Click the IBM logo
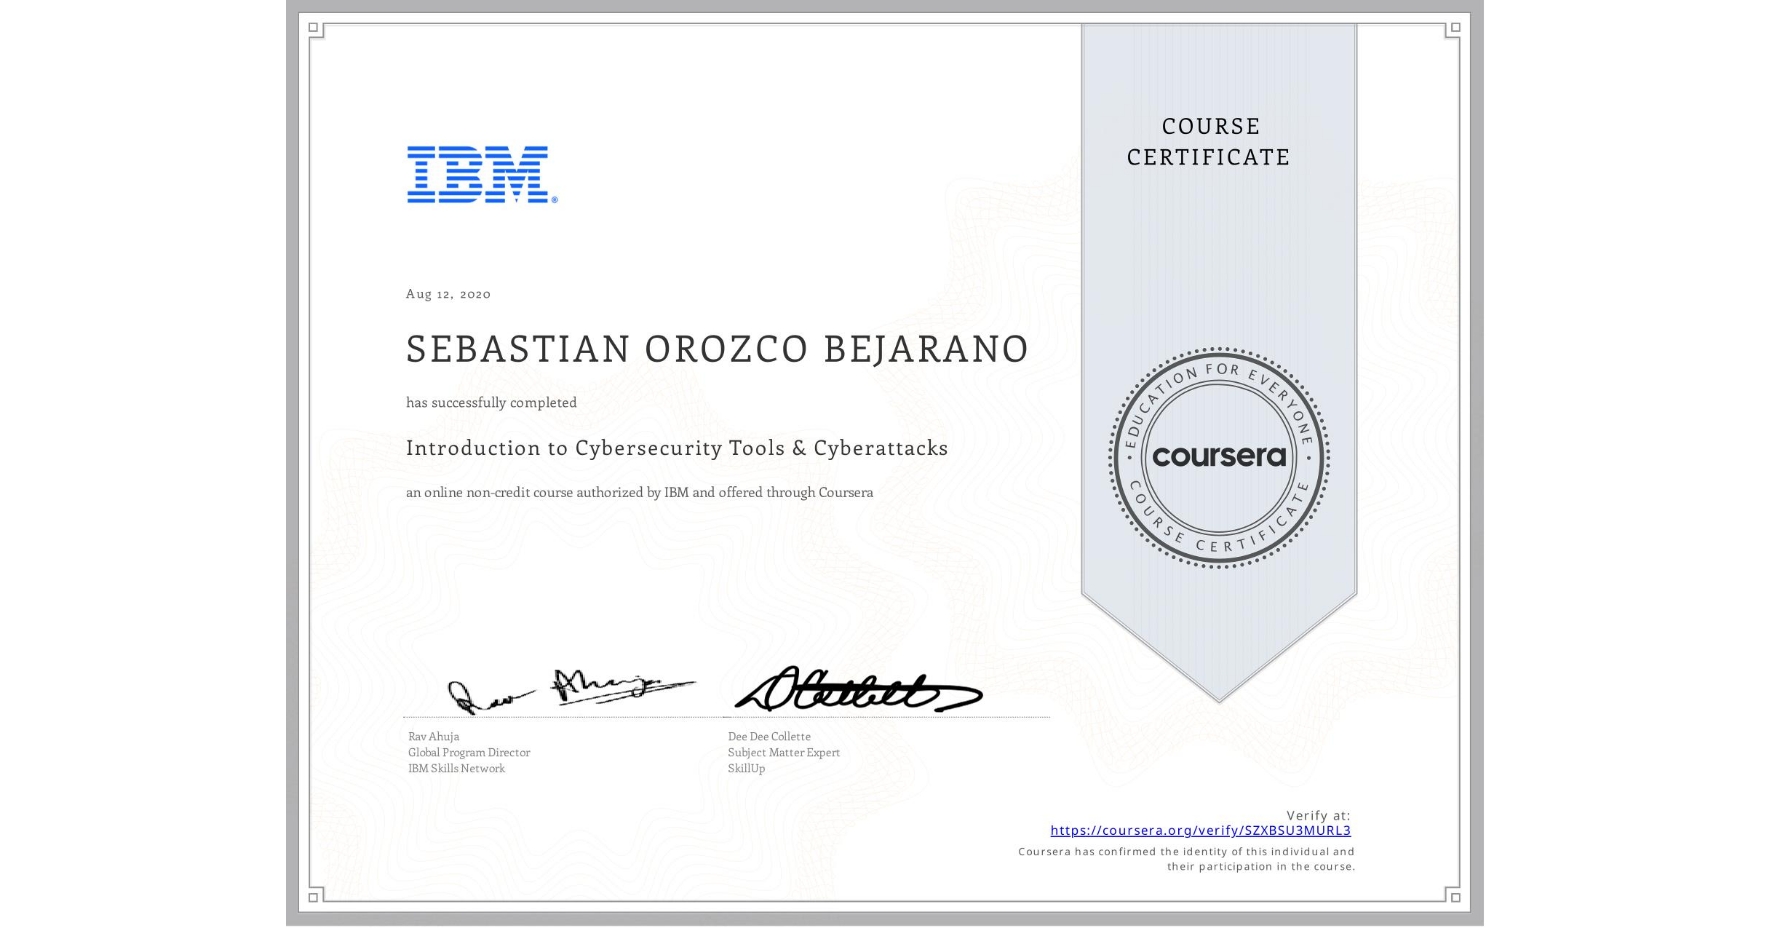Viewport: 1772px width, 928px height. pyautogui.click(x=477, y=175)
